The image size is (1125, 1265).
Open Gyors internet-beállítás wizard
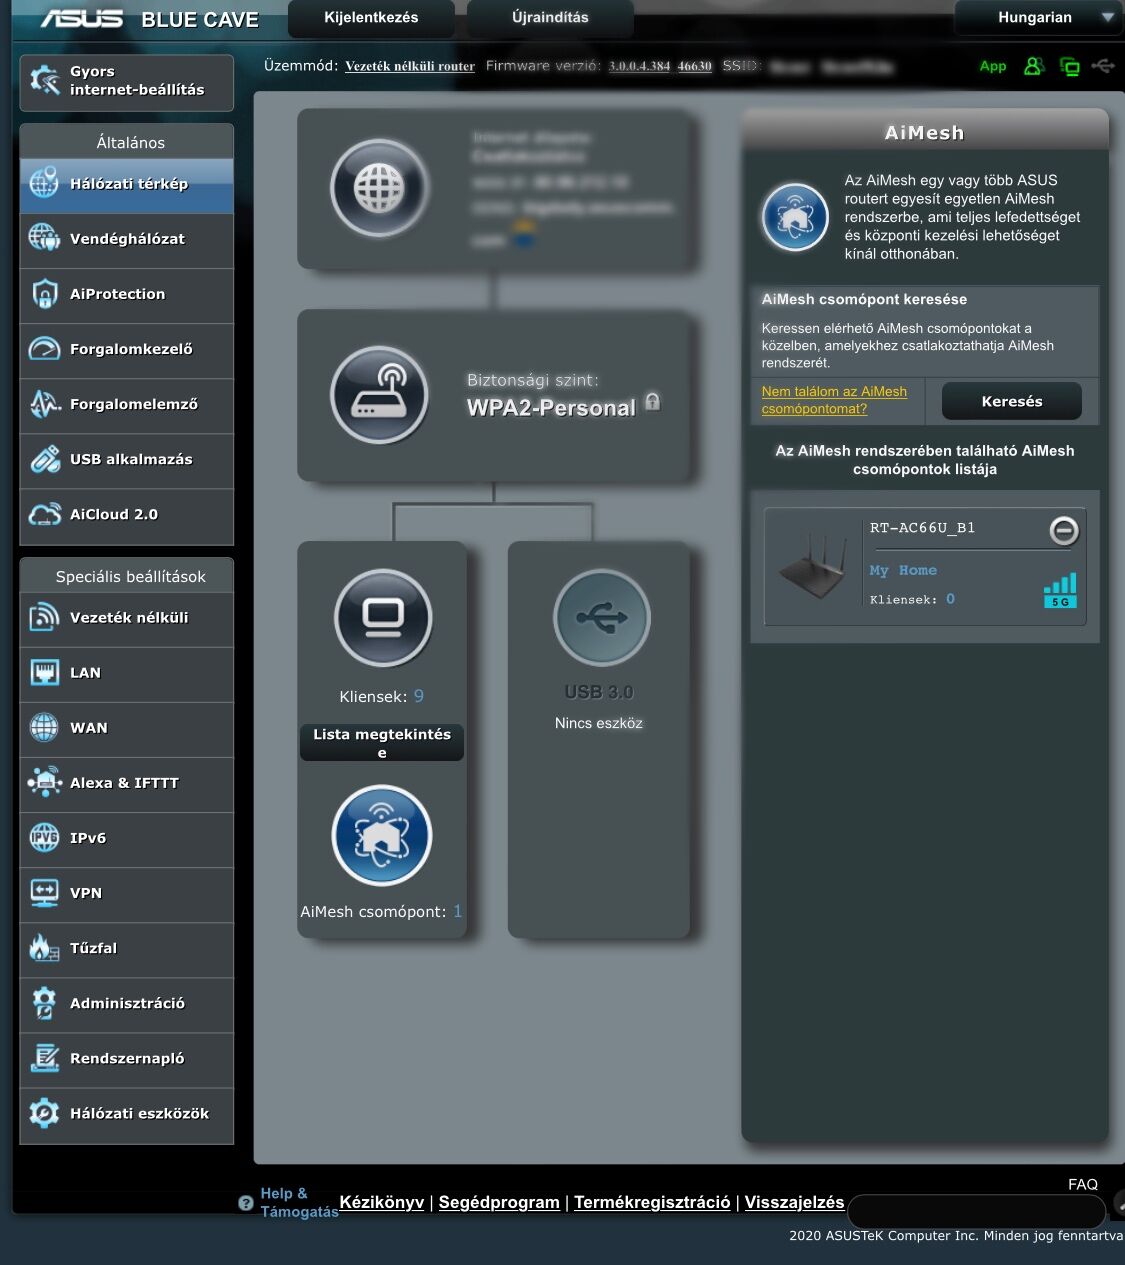(127, 81)
